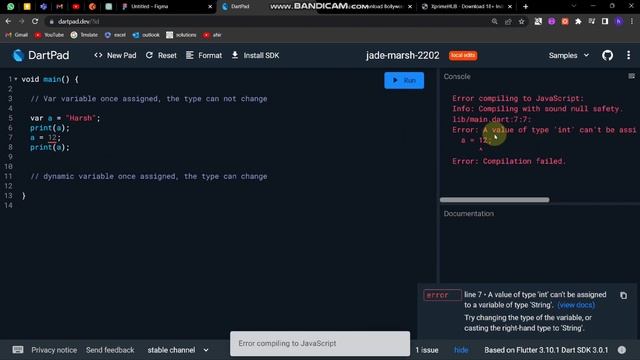
Task: Reset the pad code
Action: 161,55
